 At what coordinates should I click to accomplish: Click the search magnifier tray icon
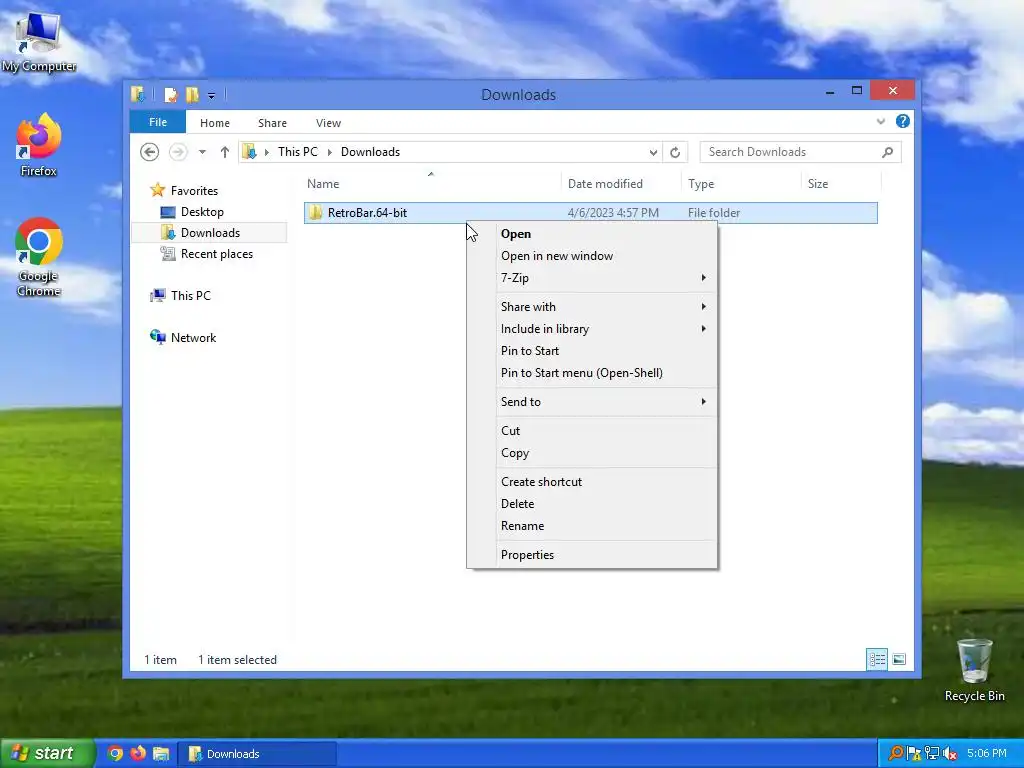click(x=896, y=753)
